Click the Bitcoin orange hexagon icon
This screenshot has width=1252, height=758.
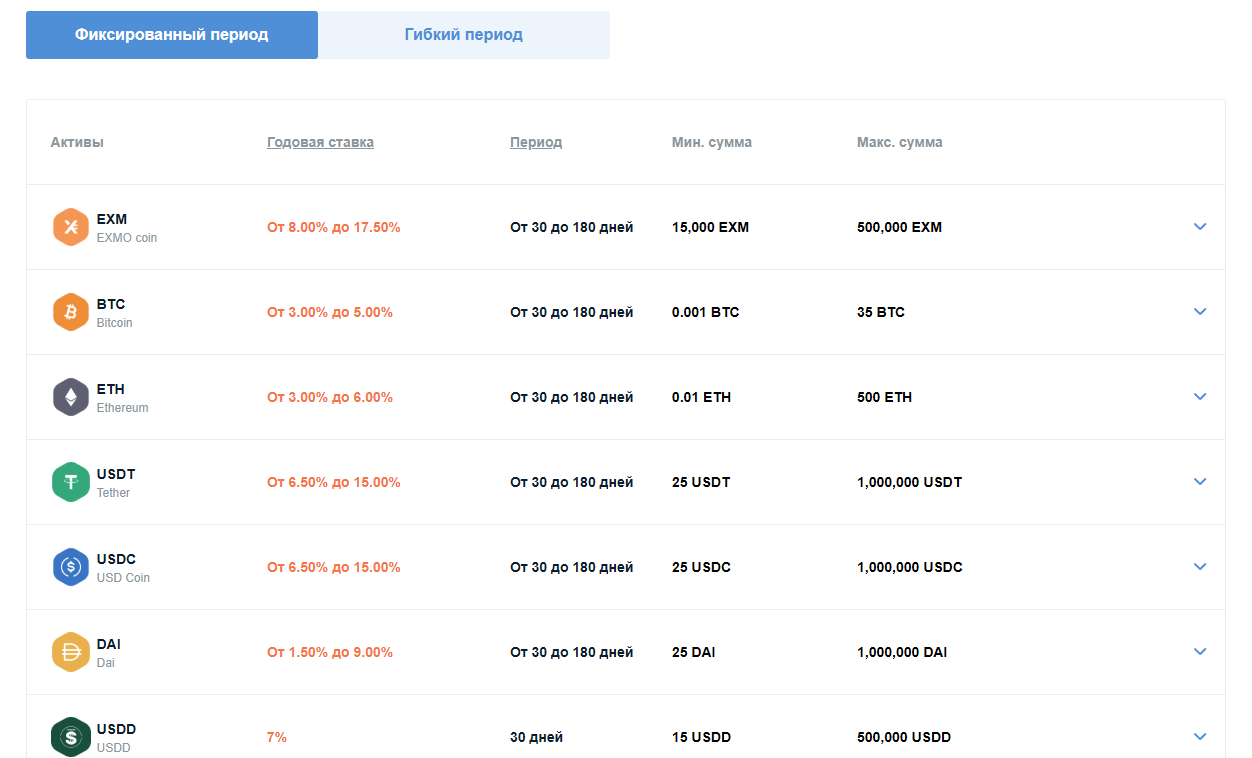(71, 312)
